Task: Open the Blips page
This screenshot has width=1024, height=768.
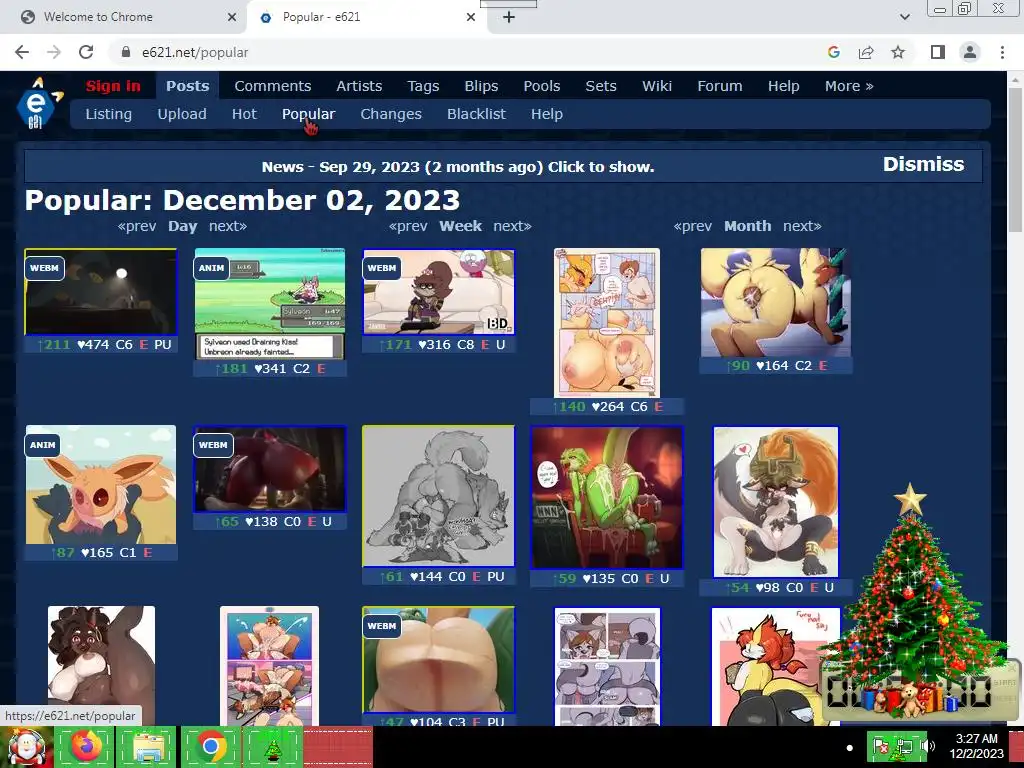Action: (x=481, y=86)
